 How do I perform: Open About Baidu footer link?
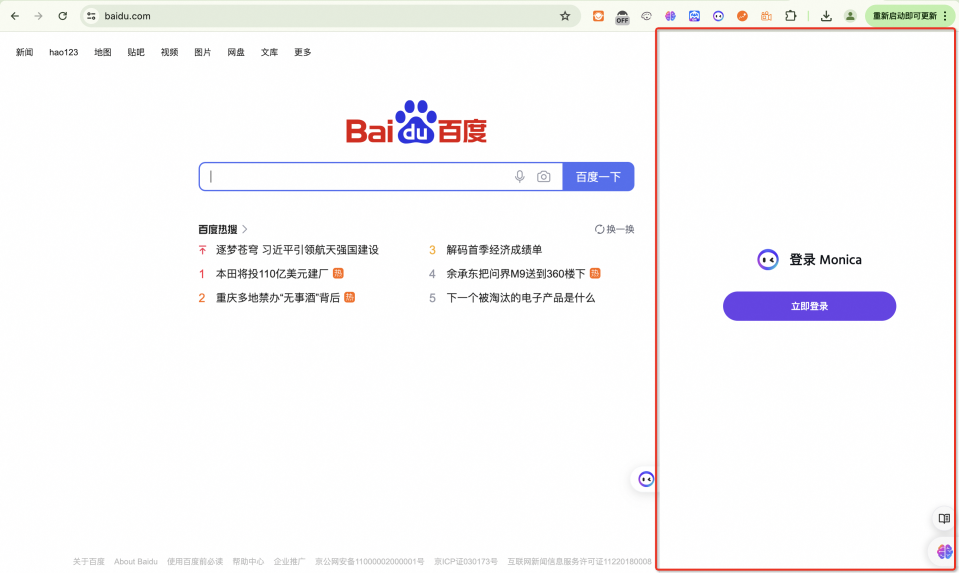coord(136,561)
